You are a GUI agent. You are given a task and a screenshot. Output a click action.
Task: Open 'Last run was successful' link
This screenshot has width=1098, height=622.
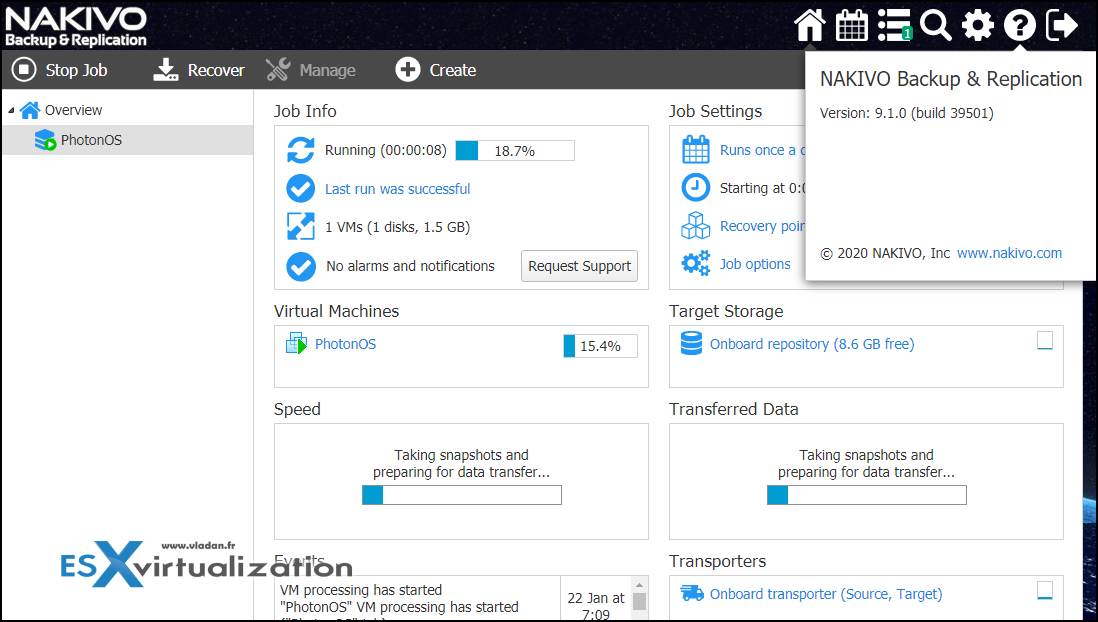coord(397,189)
